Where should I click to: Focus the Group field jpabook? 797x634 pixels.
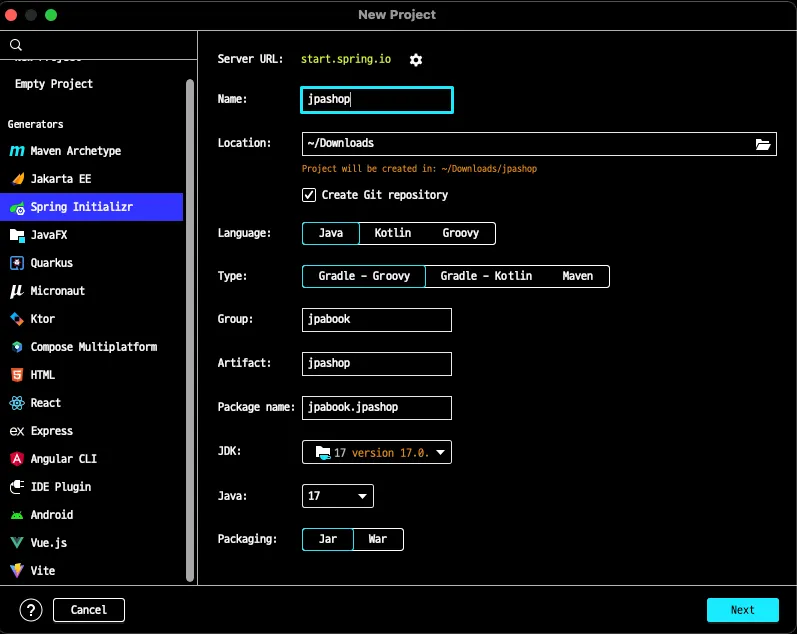pyautogui.click(x=377, y=320)
